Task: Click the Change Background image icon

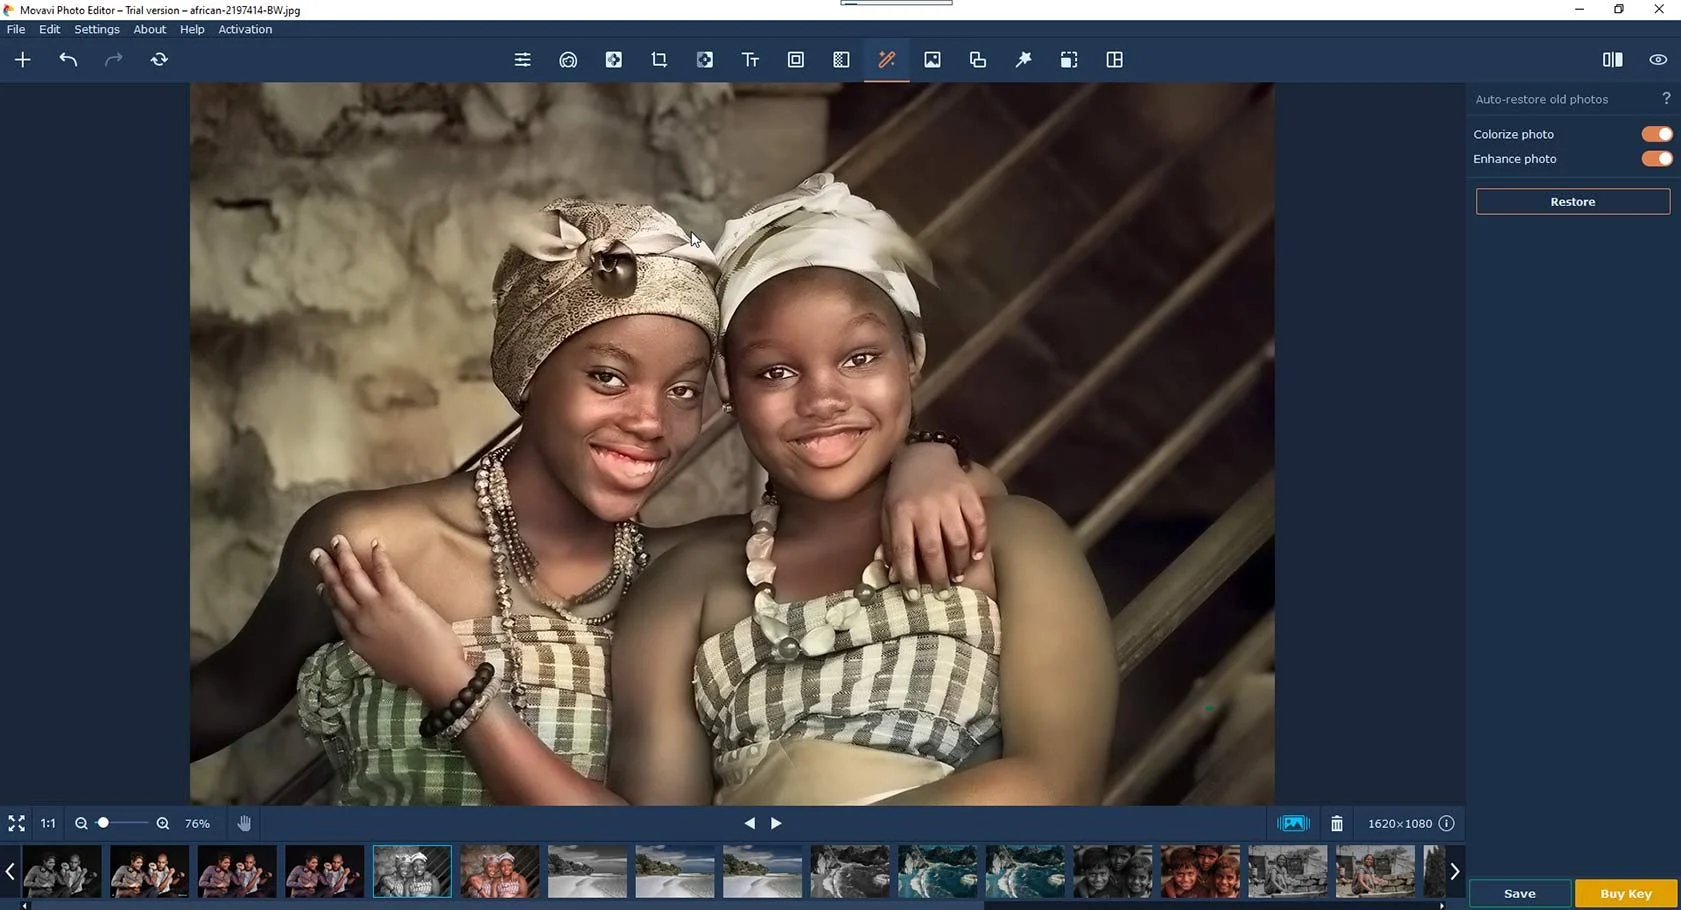Action: click(932, 60)
